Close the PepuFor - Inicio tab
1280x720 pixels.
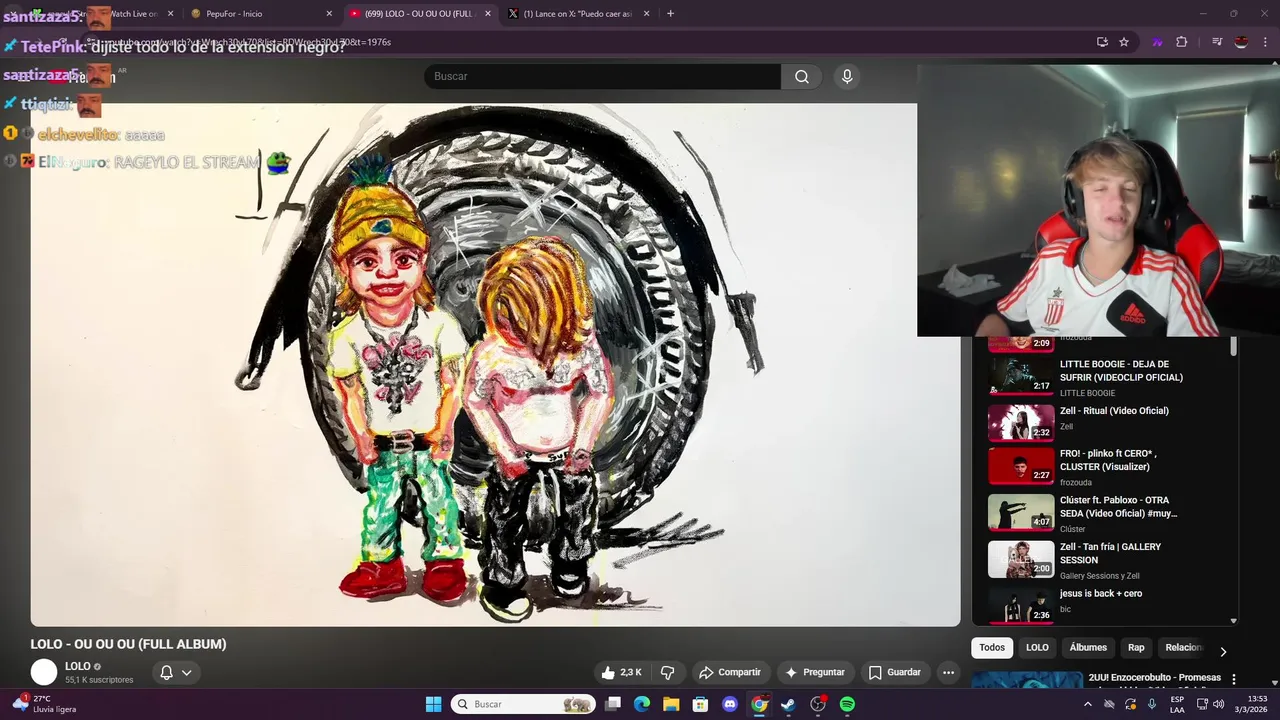pos(329,14)
